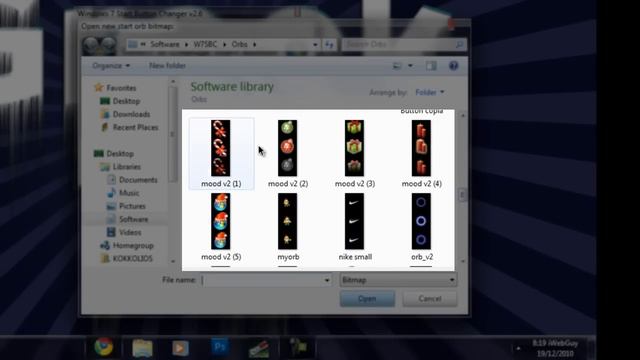Click the file list scroll down arrow

coord(462,261)
